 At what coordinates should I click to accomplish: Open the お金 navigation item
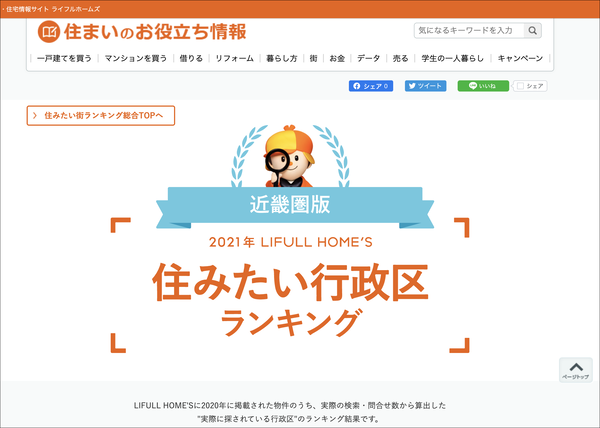(x=337, y=59)
